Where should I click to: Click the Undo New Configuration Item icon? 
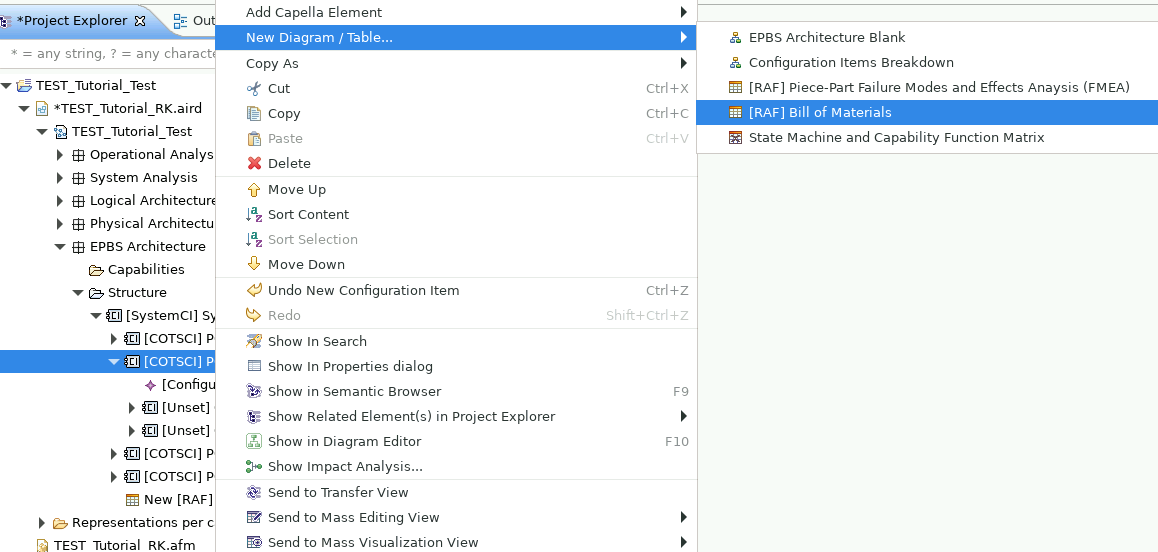(254, 290)
